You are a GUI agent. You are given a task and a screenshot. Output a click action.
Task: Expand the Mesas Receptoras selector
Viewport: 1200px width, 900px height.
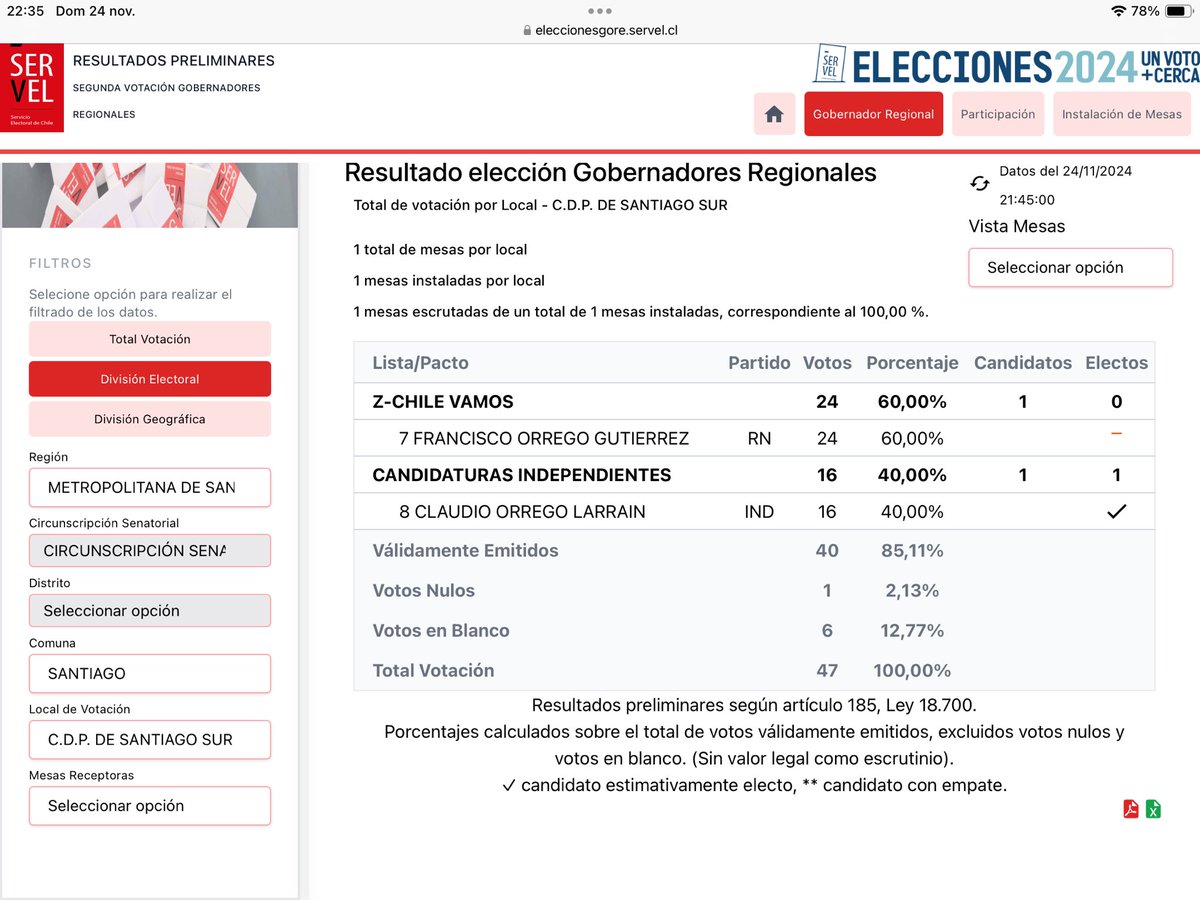pos(150,805)
